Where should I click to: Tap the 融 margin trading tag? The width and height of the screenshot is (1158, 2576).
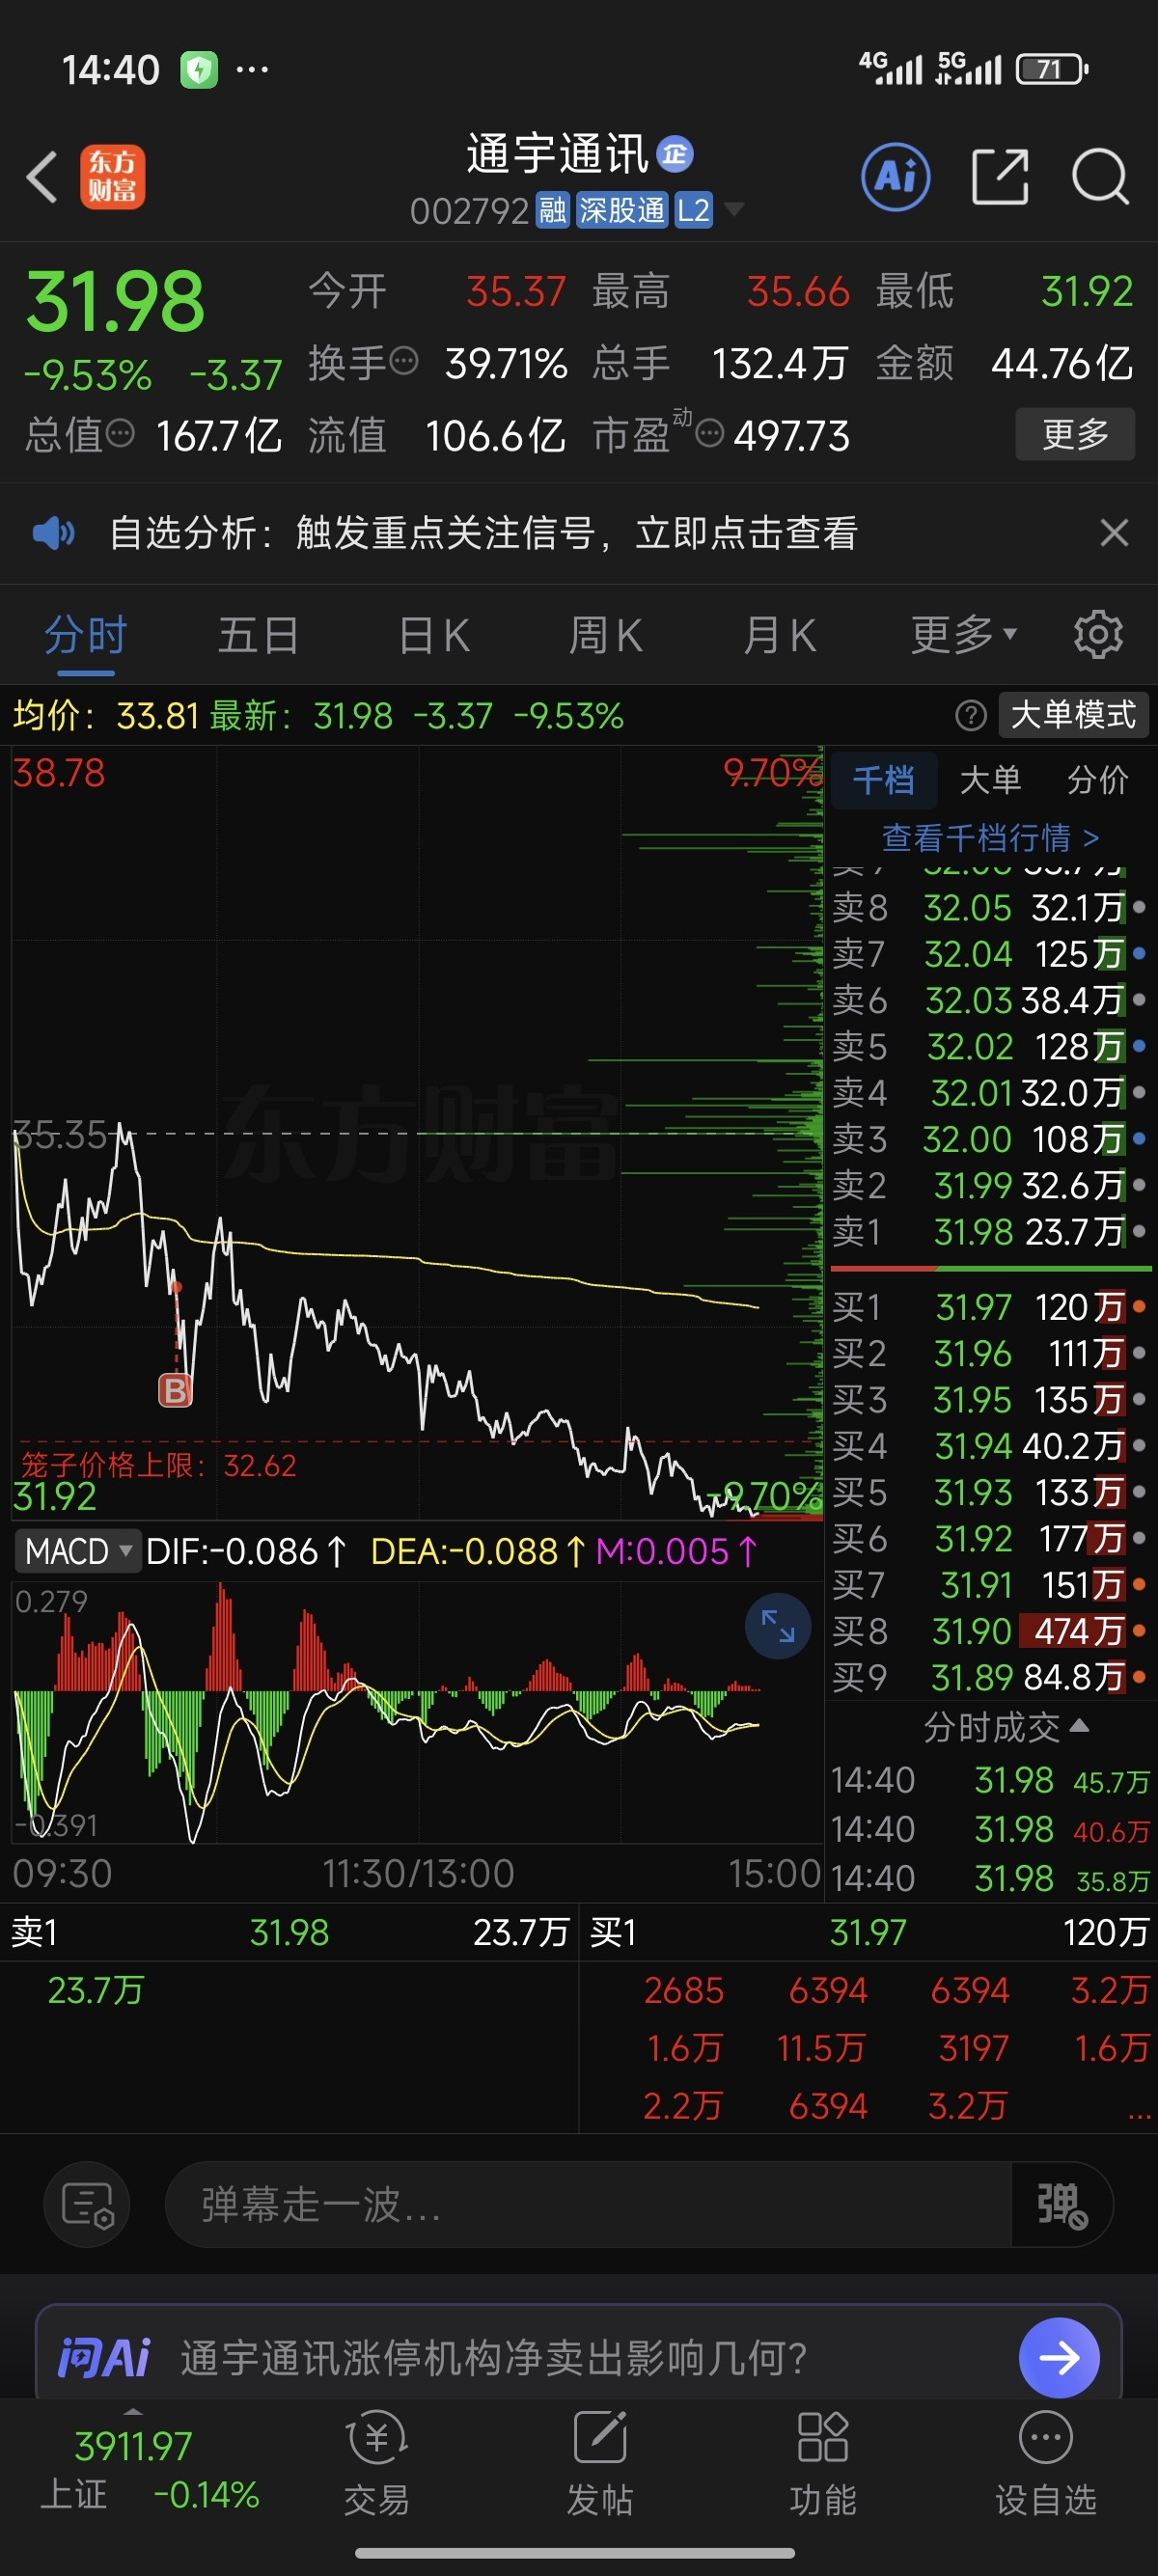coord(552,210)
